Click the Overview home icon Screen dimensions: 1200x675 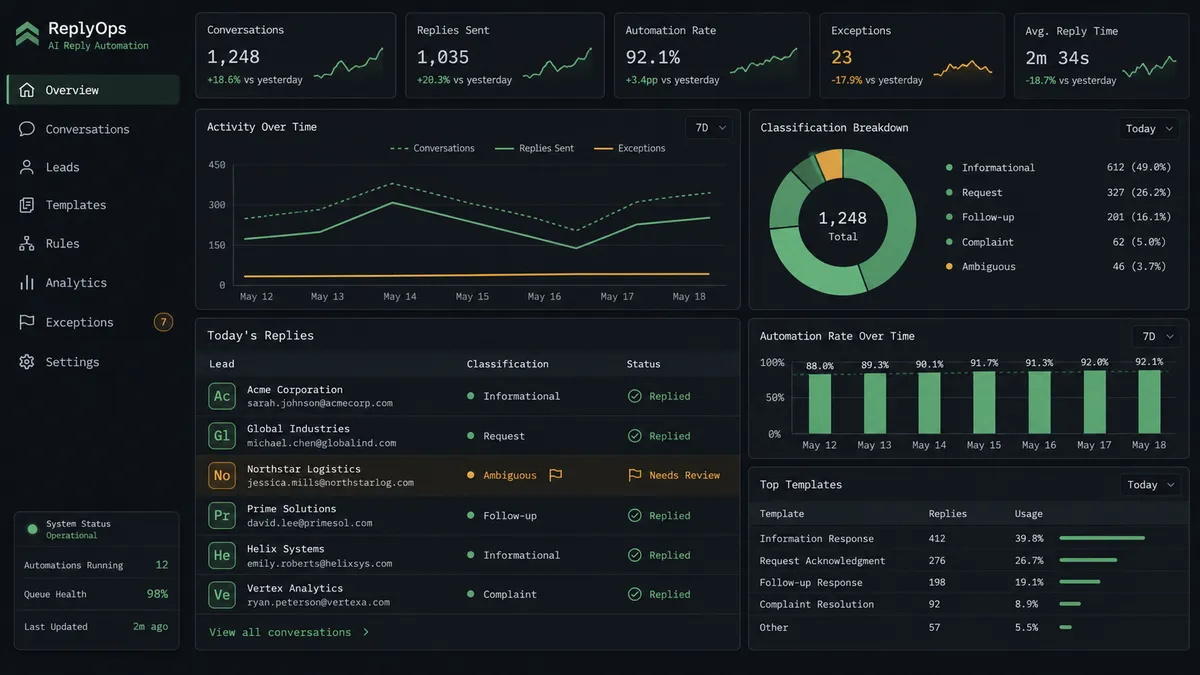pyautogui.click(x=27, y=90)
